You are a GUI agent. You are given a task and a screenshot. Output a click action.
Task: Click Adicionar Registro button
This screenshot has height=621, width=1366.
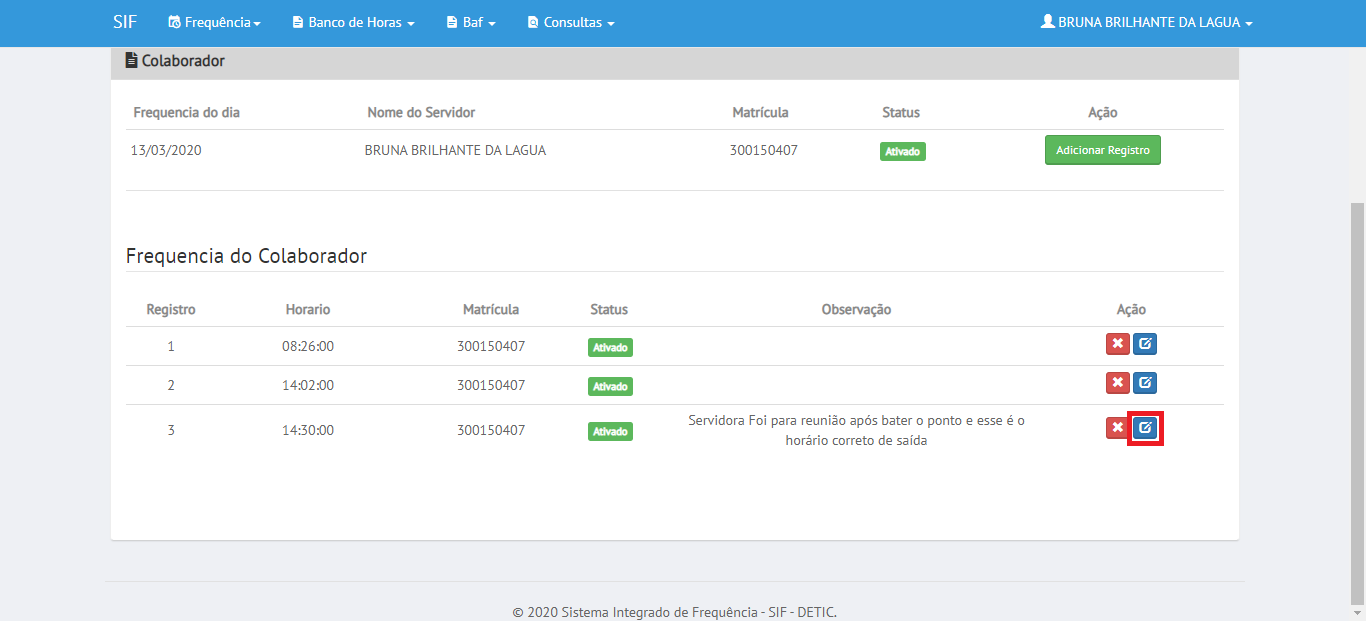pyautogui.click(x=1103, y=150)
